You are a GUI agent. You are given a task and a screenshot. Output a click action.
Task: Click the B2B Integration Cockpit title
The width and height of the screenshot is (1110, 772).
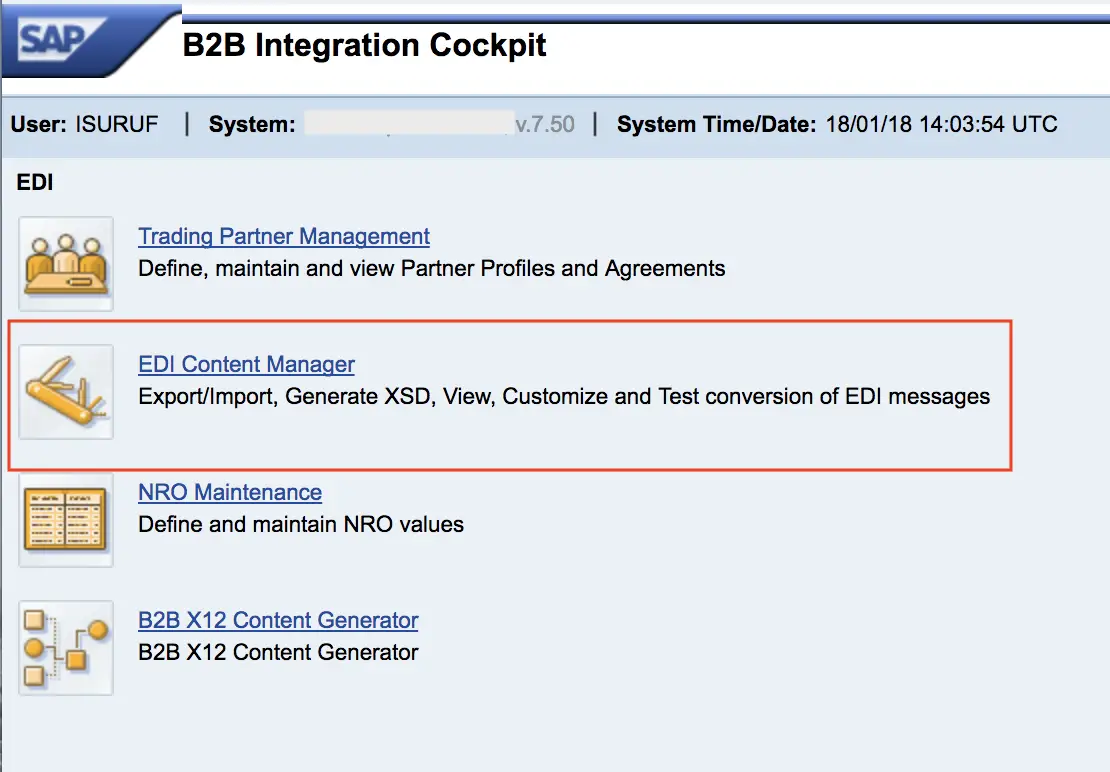pyautogui.click(x=364, y=45)
